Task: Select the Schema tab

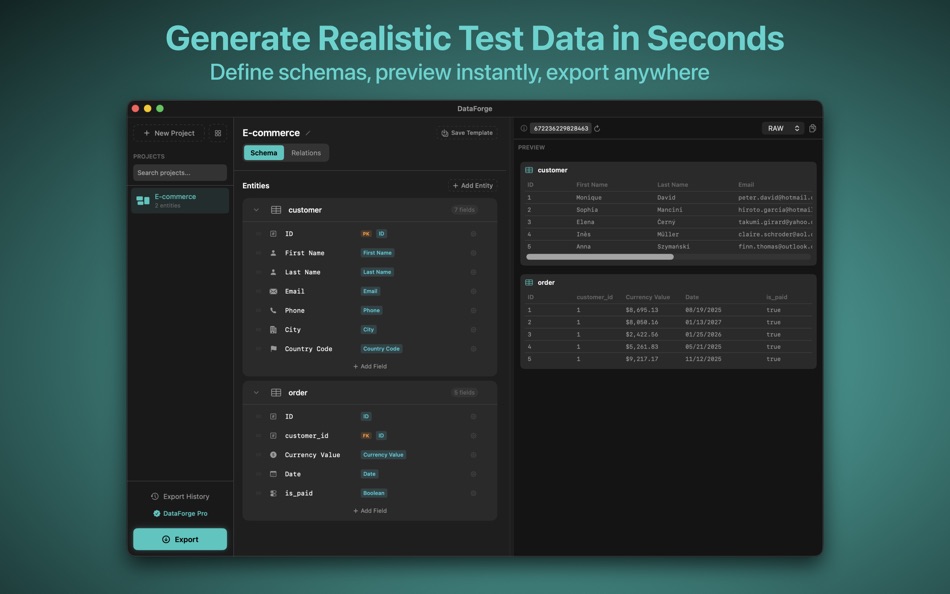Action: [x=263, y=152]
